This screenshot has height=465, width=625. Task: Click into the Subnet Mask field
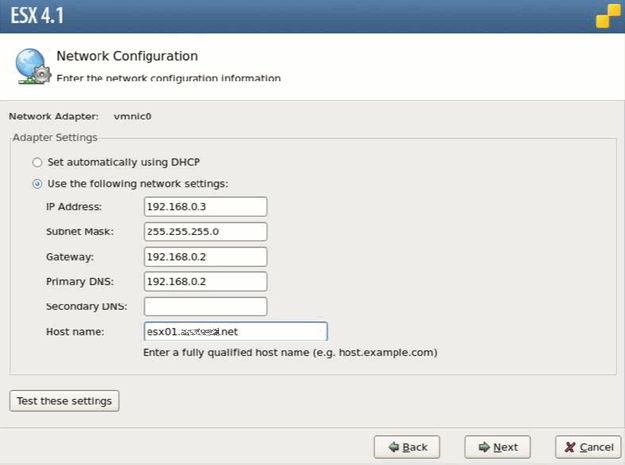pyautogui.click(x=205, y=231)
